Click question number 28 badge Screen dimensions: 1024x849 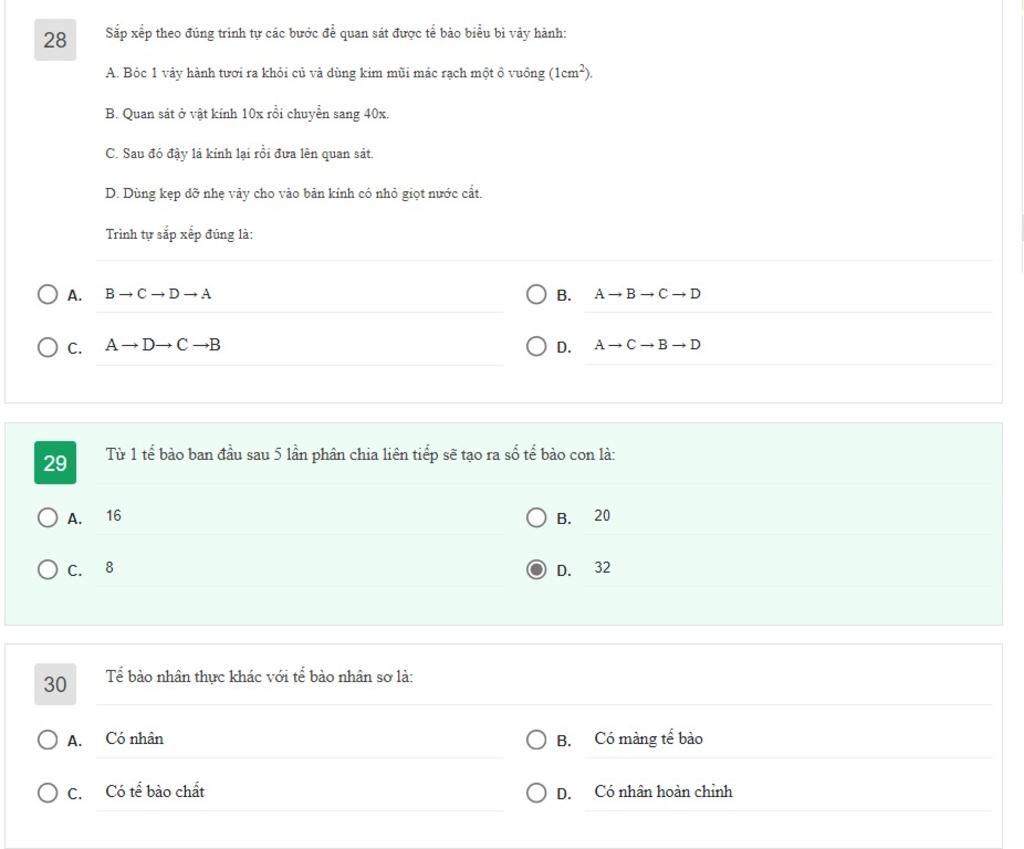pos(55,40)
